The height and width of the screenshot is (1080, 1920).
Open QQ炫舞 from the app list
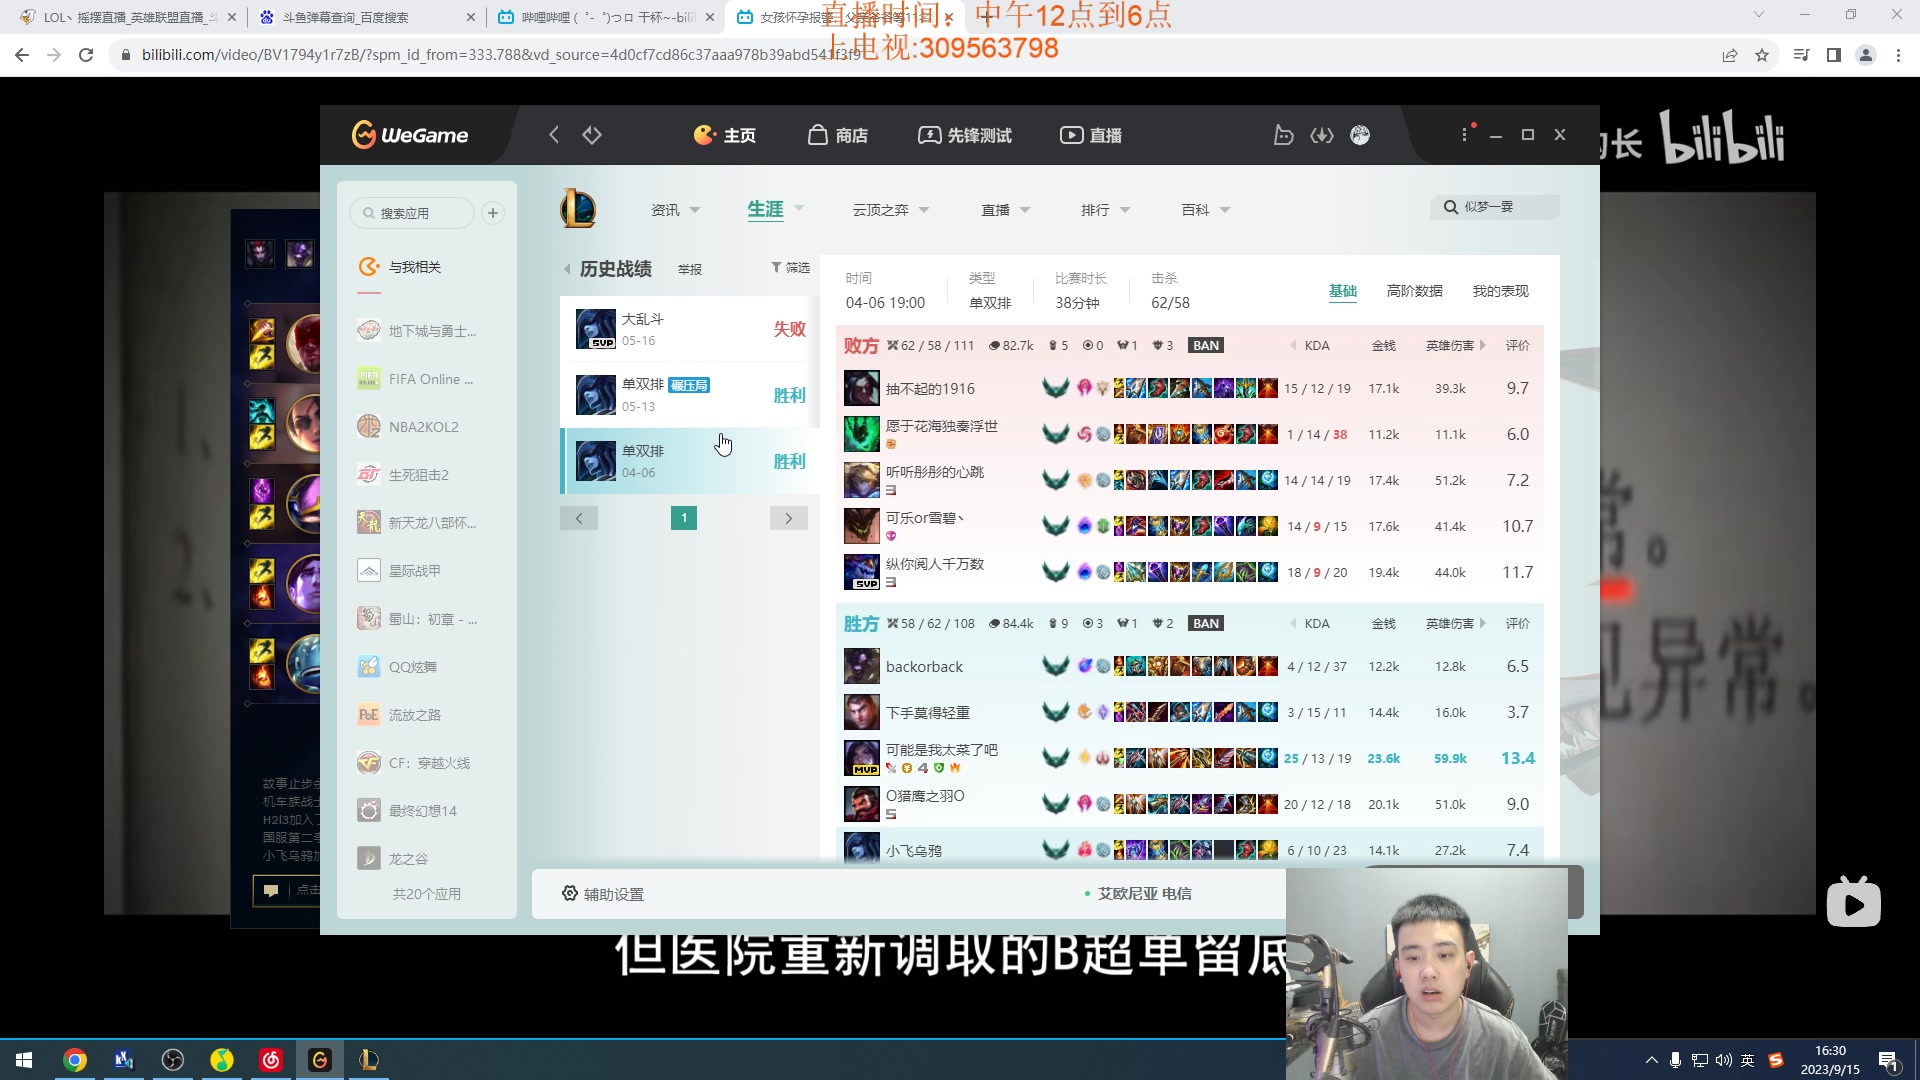pos(369,666)
